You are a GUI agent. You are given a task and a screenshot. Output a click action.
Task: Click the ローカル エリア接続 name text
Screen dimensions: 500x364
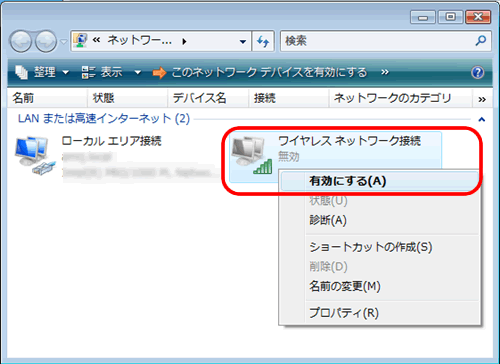(x=111, y=141)
